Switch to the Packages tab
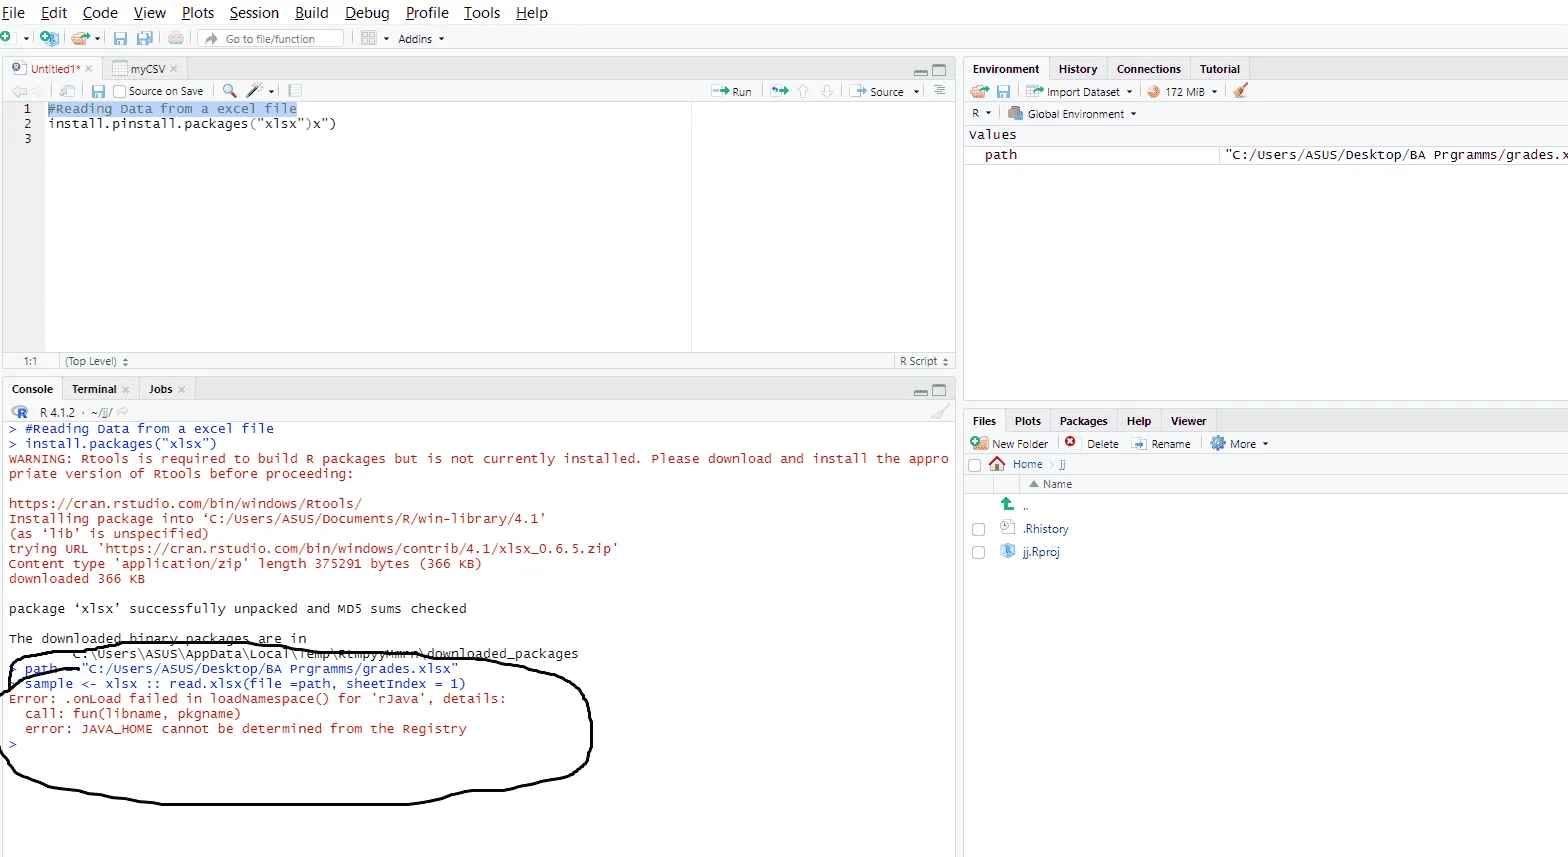 [x=1083, y=421]
